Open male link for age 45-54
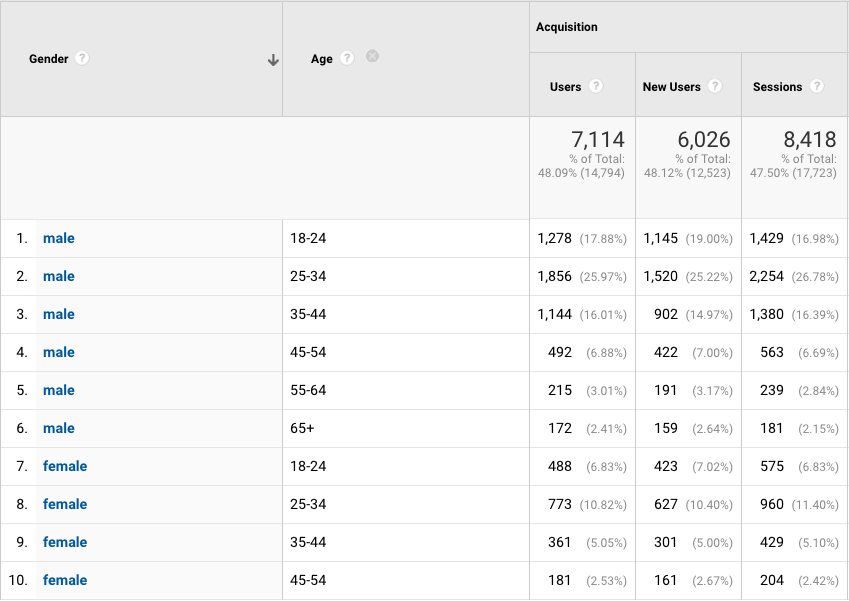Screen dimensions: 849x601 coord(58,352)
